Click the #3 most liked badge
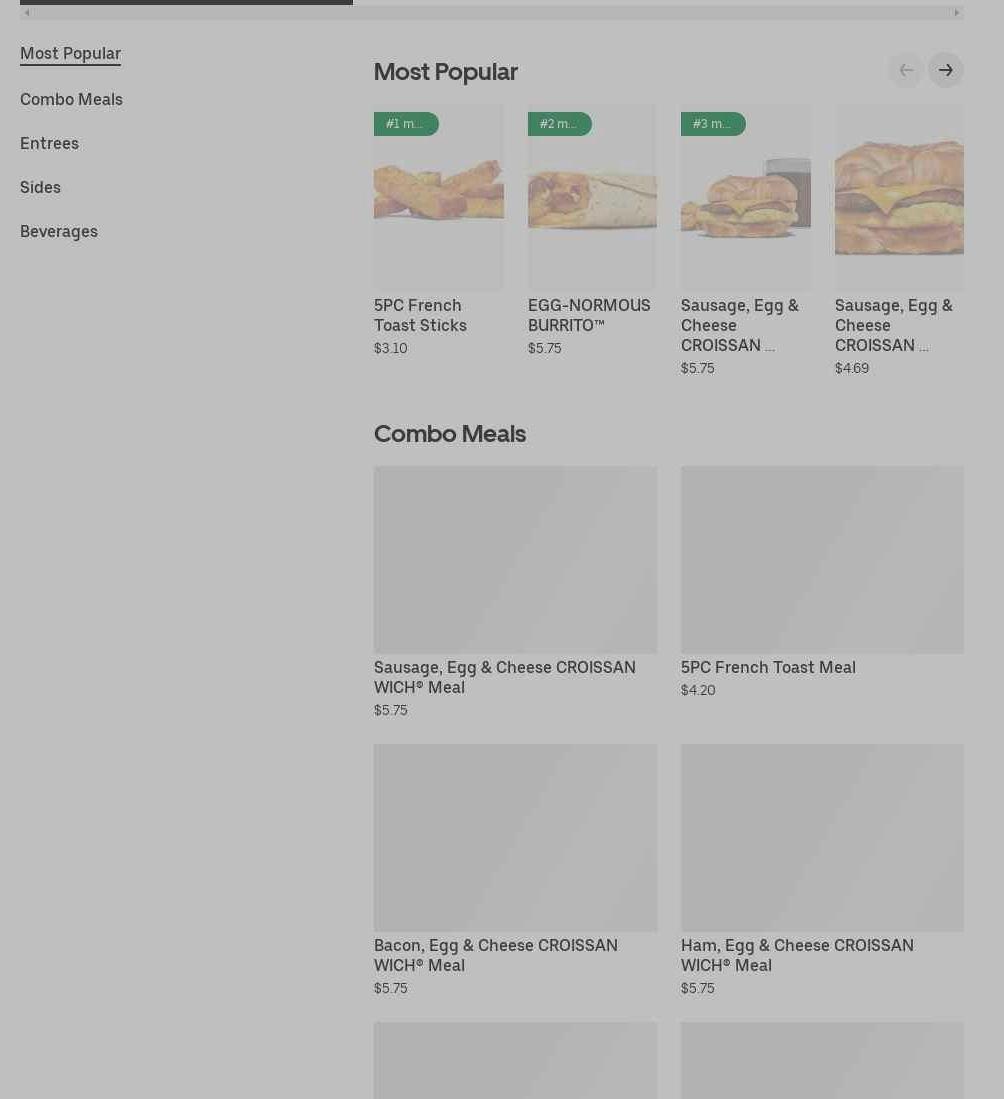 [x=712, y=124]
